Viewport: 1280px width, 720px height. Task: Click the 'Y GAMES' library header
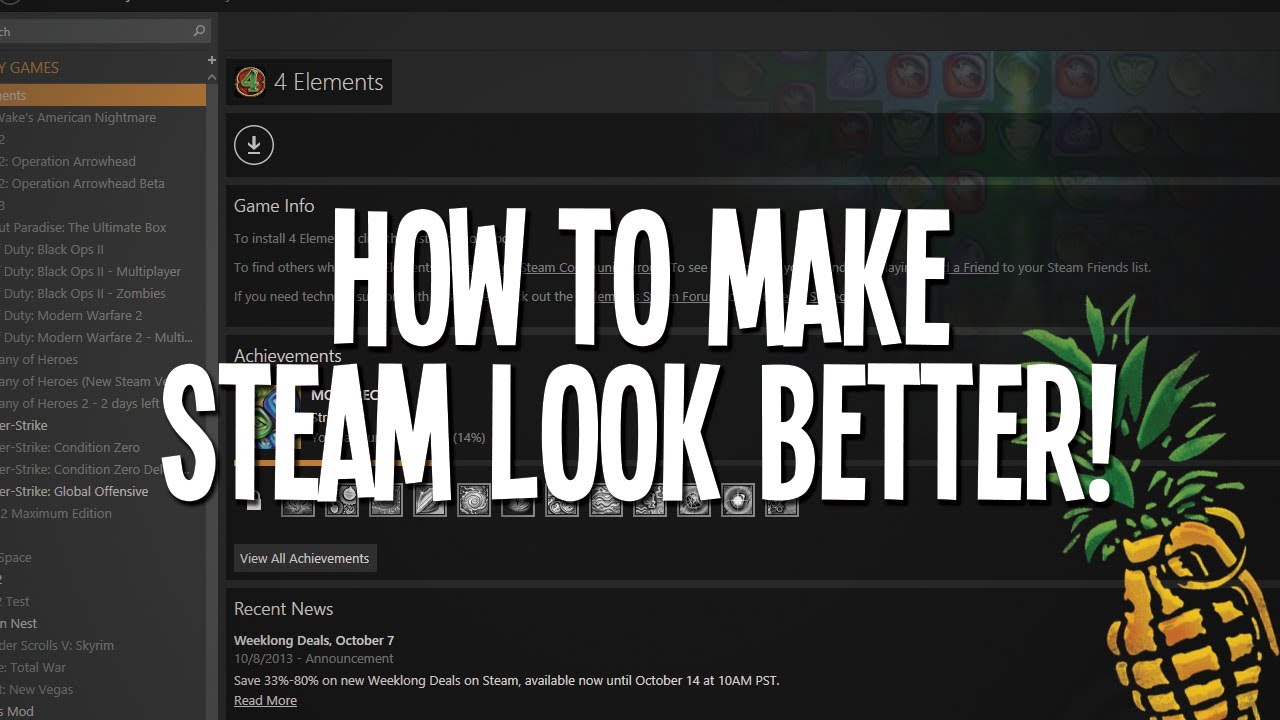[x=30, y=67]
